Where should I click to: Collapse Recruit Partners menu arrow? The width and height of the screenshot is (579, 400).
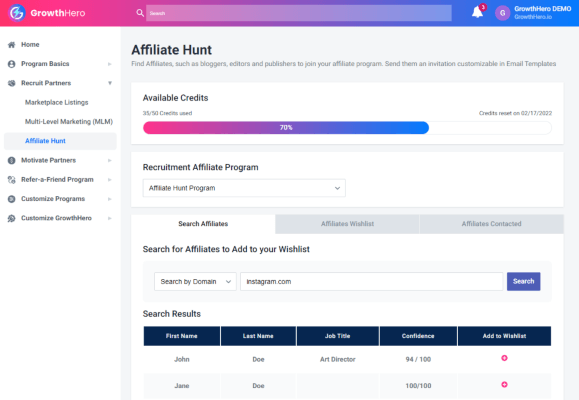pyautogui.click(x=110, y=83)
